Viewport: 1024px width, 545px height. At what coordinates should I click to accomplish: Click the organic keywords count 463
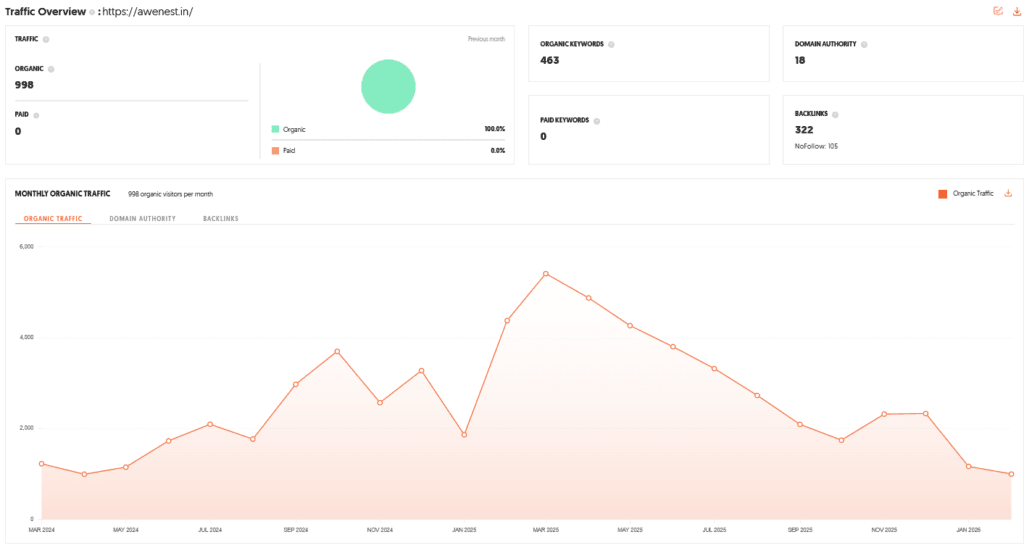[550, 60]
